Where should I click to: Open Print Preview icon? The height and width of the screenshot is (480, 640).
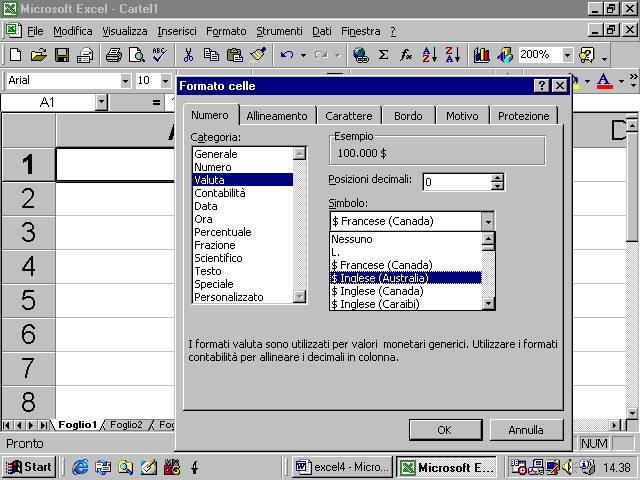137,55
